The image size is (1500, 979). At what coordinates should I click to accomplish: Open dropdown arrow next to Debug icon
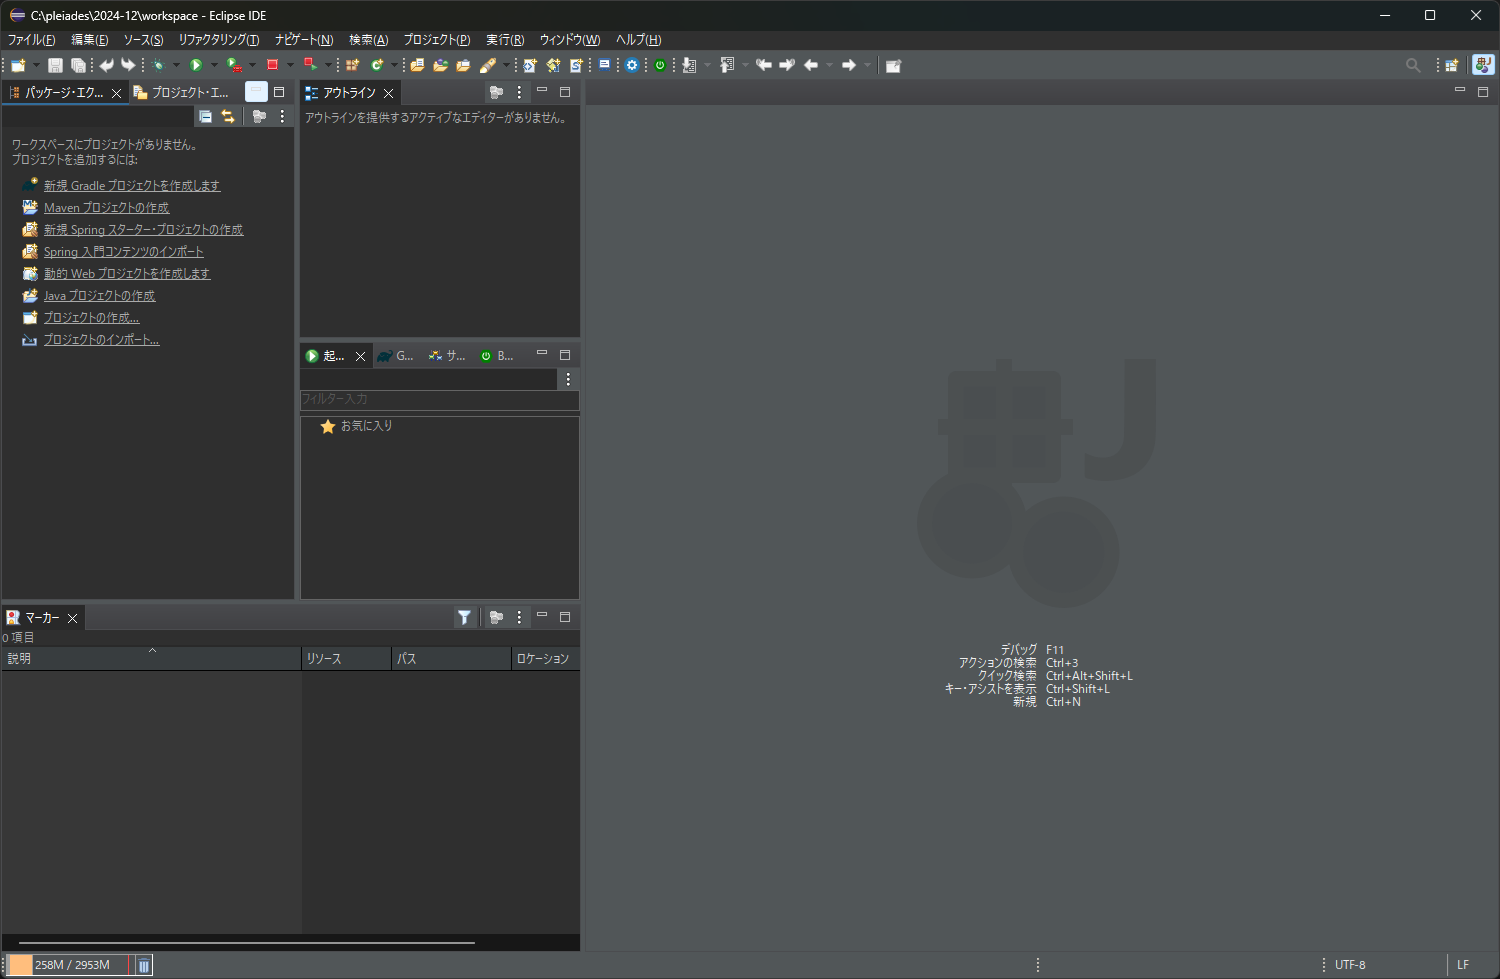pos(176,65)
